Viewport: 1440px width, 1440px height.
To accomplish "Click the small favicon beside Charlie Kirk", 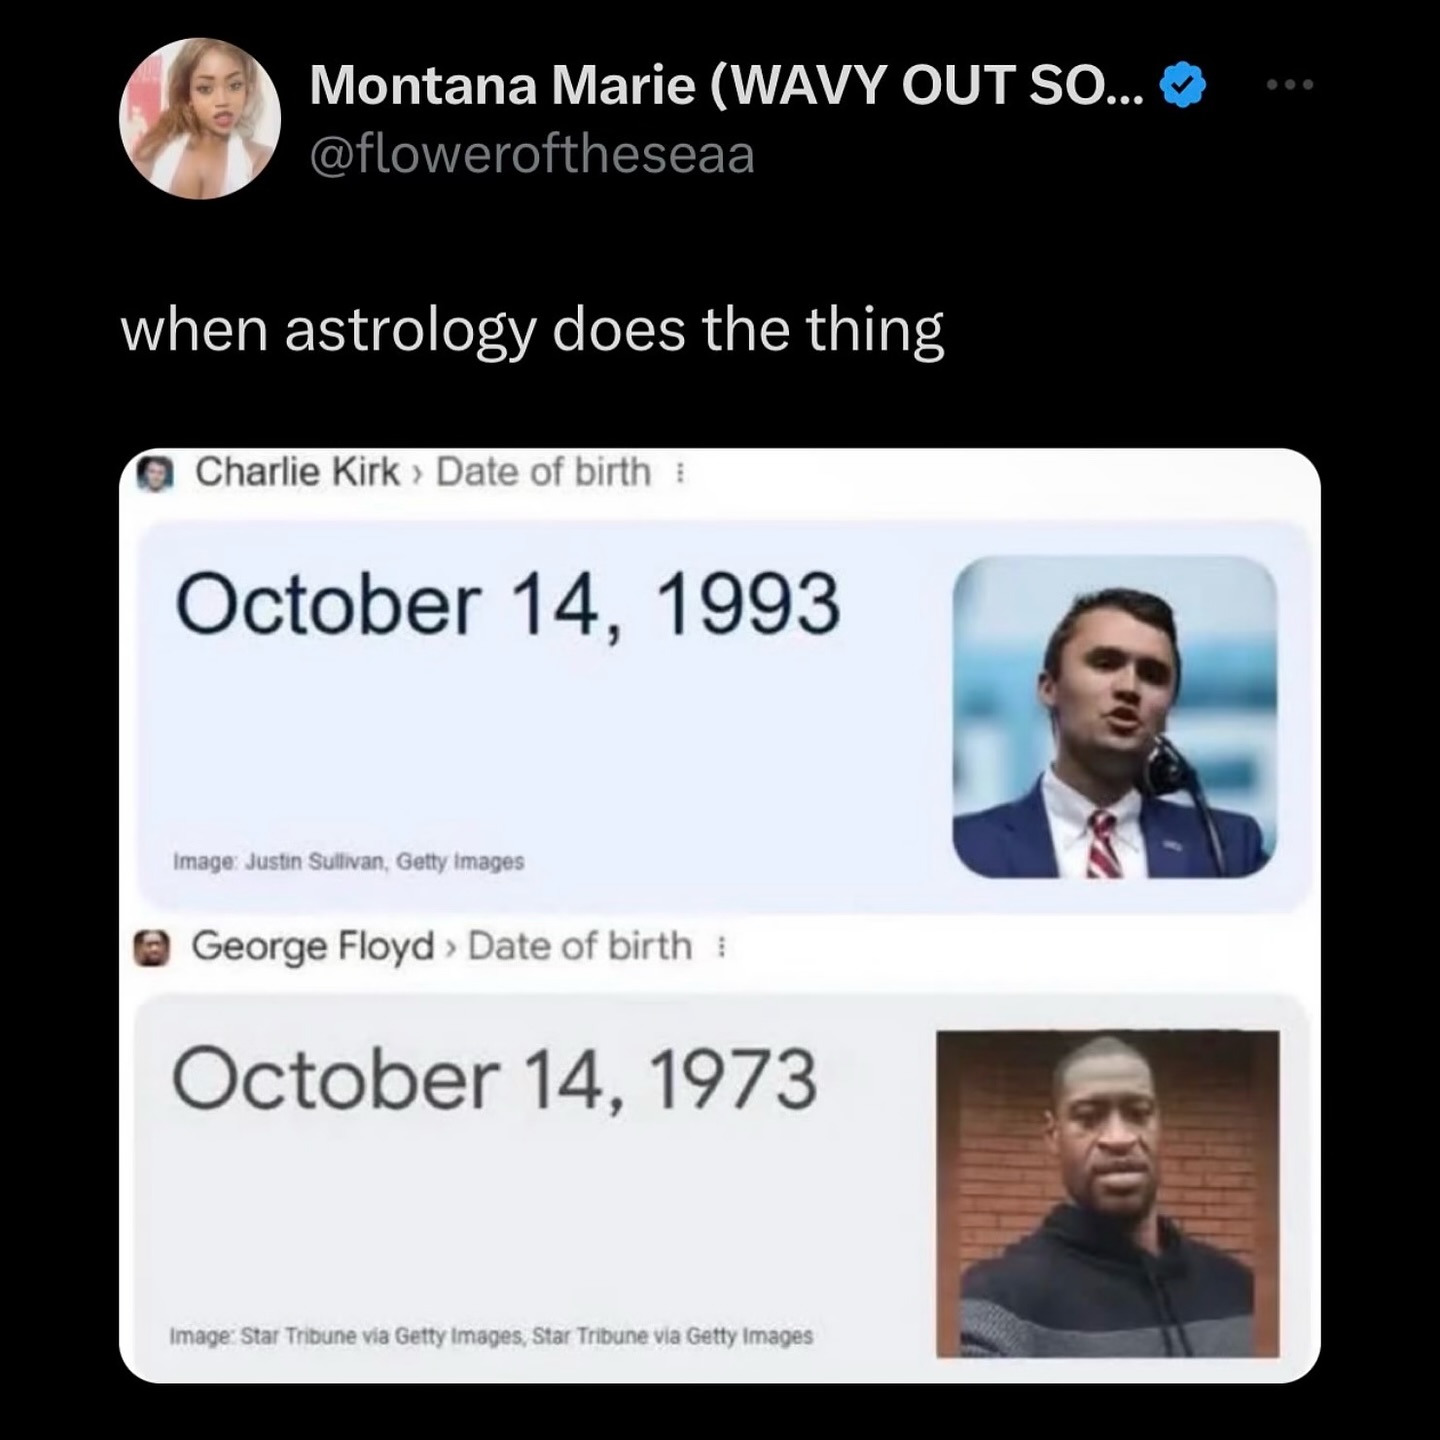I will pyautogui.click(x=154, y=473).
